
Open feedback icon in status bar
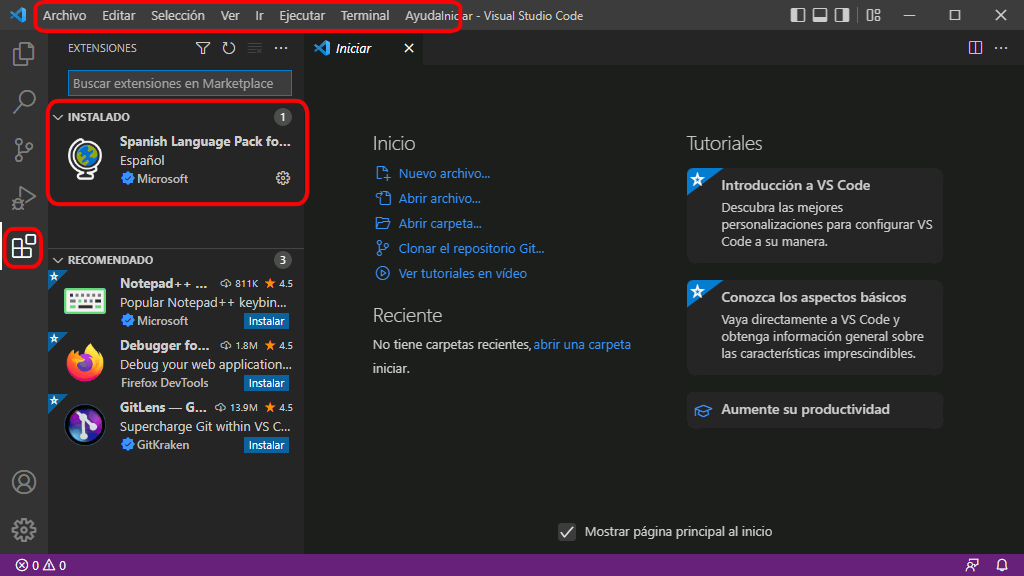coord(972,566)
